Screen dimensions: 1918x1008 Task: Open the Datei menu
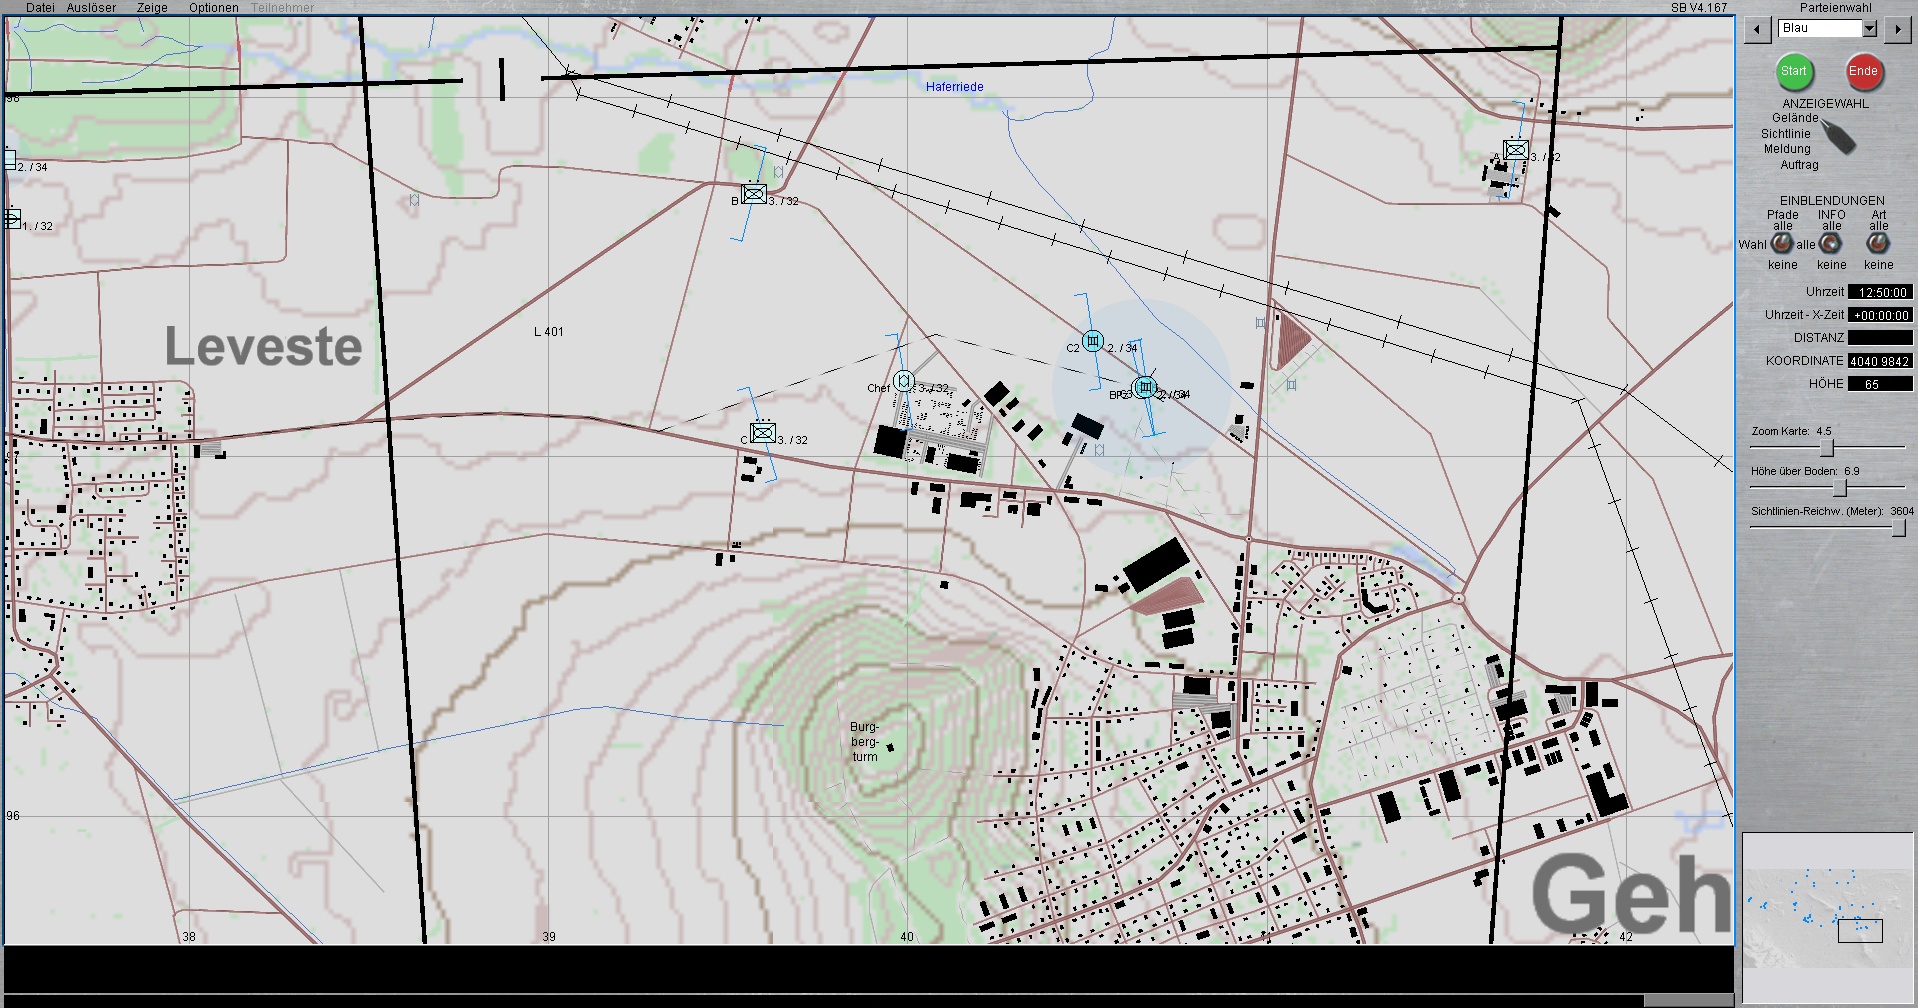[40, 8]
